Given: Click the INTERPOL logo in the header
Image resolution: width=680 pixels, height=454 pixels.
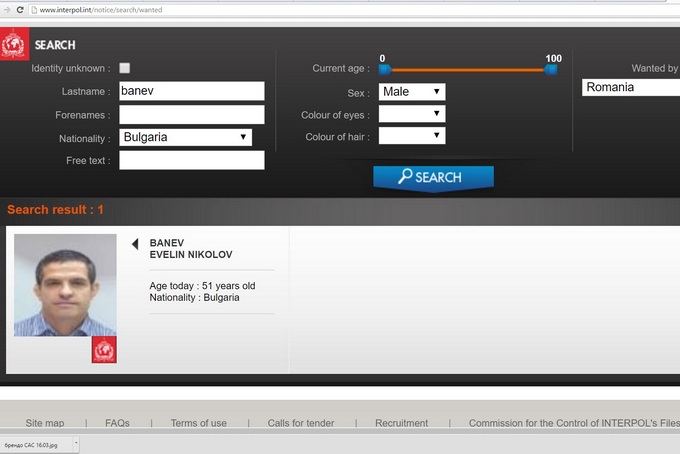Looking at the screenshot, I should click(14, 45).
